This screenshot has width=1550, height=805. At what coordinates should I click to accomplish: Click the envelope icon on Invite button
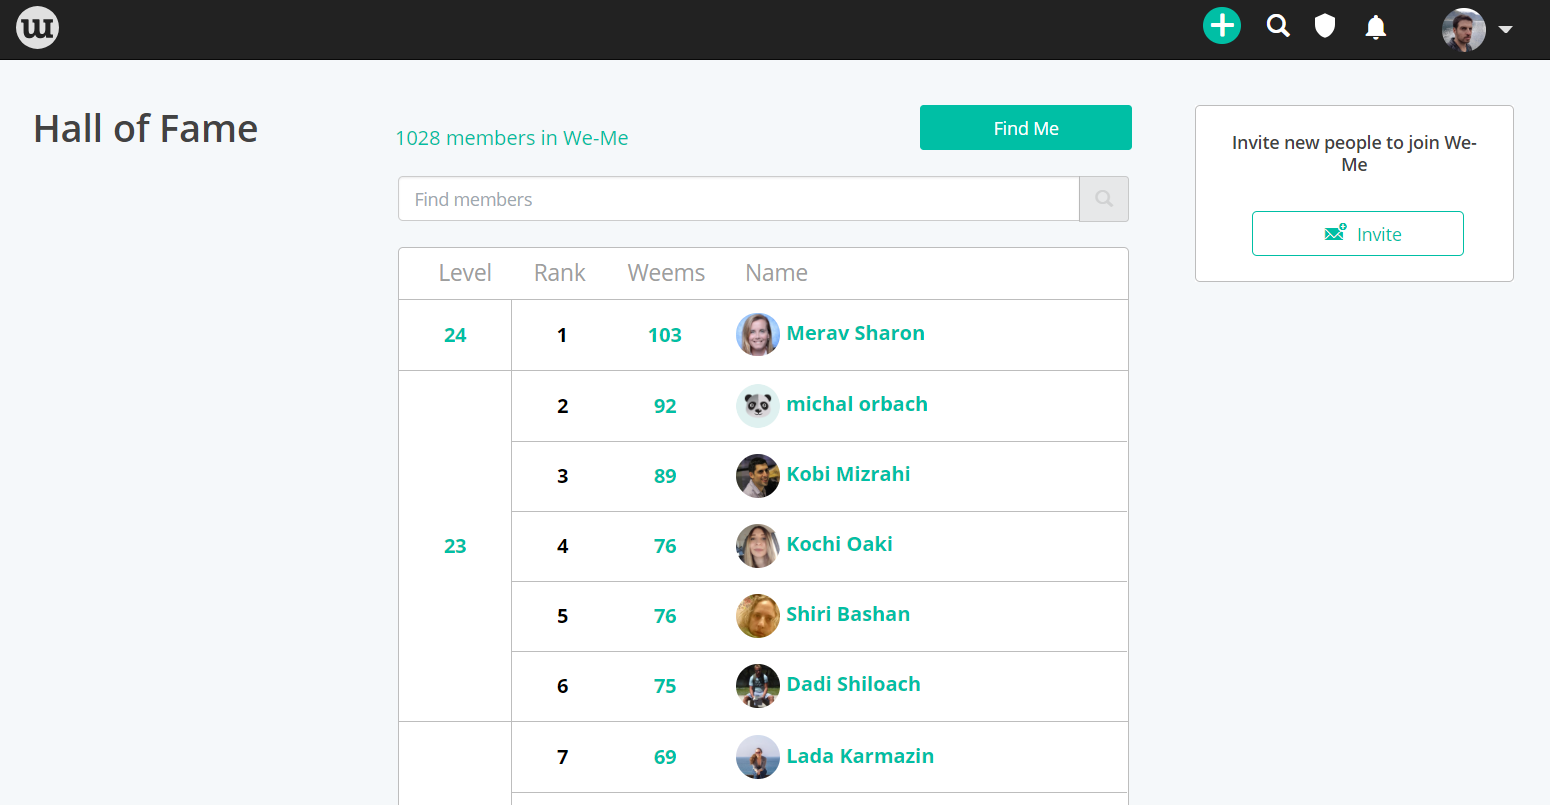click(1335, 233)
